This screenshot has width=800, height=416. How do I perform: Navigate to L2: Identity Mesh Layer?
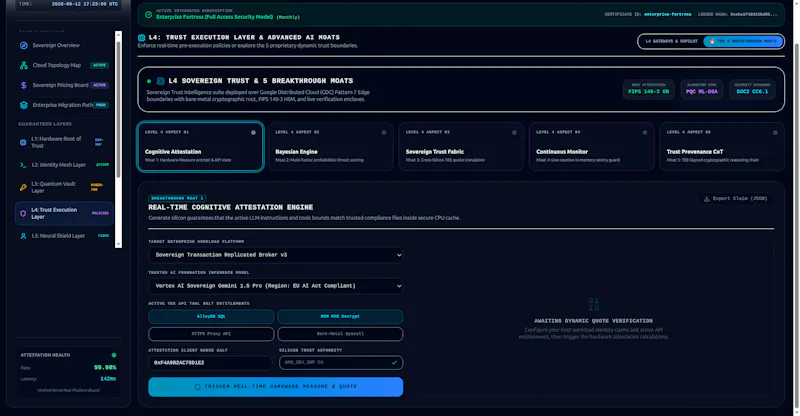64,165
